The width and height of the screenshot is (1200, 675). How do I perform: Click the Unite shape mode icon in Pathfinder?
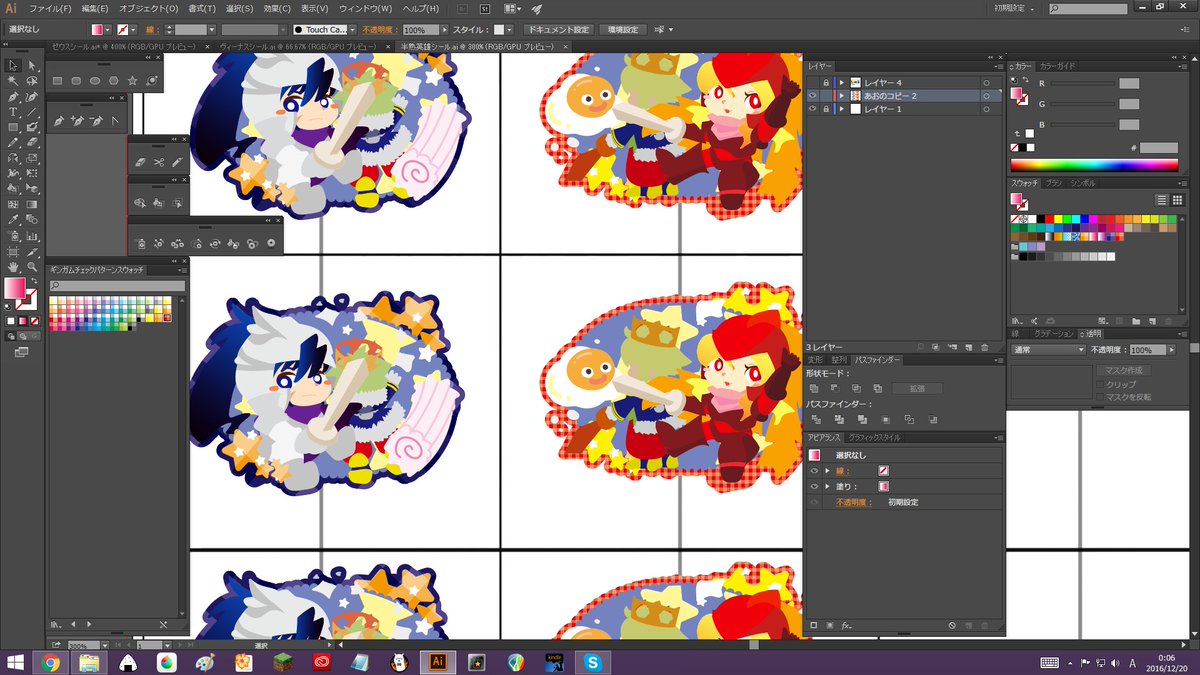814,388
